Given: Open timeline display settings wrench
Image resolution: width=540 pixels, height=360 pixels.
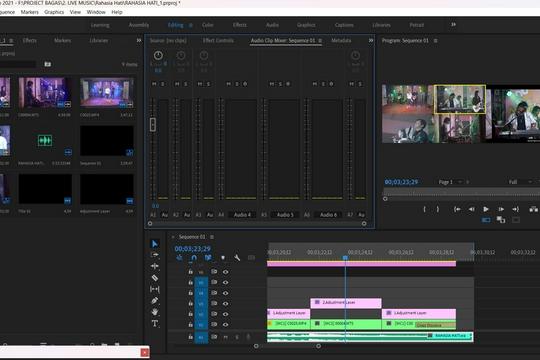Looking at the screenshot, I should coord(237,258).
